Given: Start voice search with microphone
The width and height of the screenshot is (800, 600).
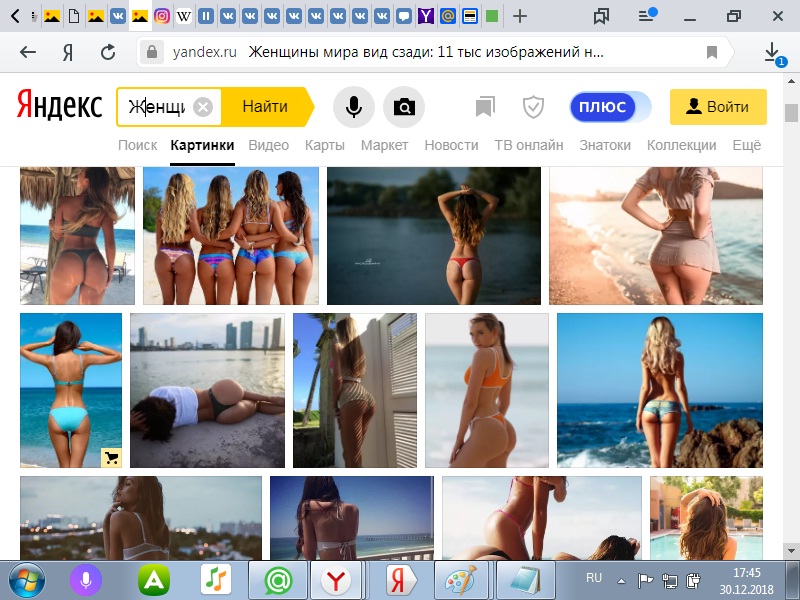Looking at the screenshot, I should tap(354, 107).
